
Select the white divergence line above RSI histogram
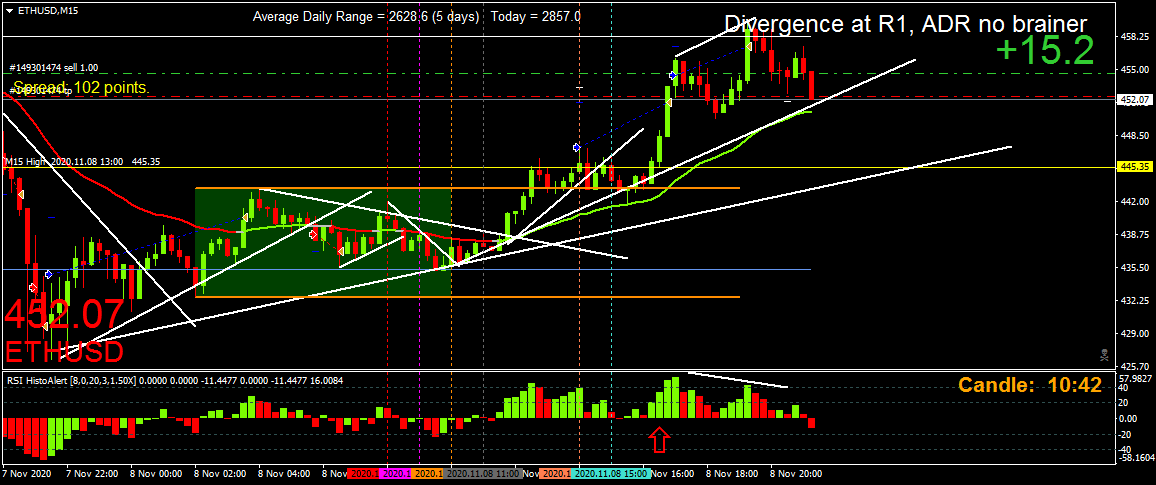click(x=737, y=380)
